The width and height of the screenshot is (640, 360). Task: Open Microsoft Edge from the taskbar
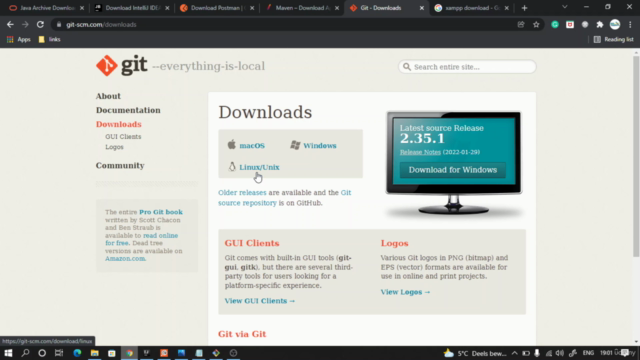point(77,353)
